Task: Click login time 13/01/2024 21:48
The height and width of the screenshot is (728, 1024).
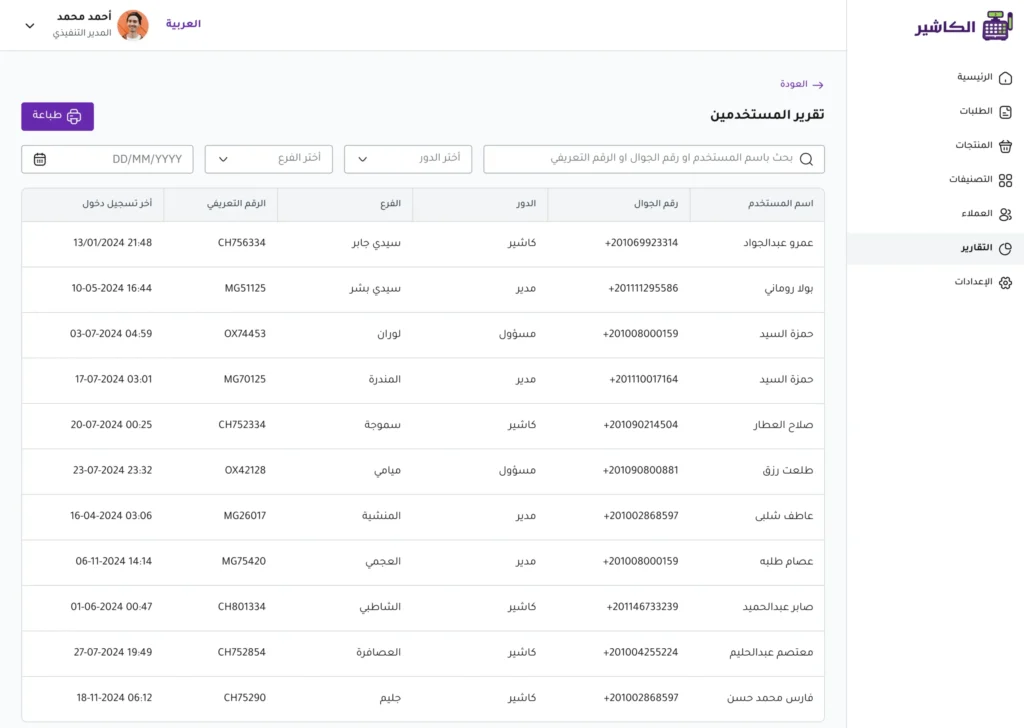Action: 112,243
